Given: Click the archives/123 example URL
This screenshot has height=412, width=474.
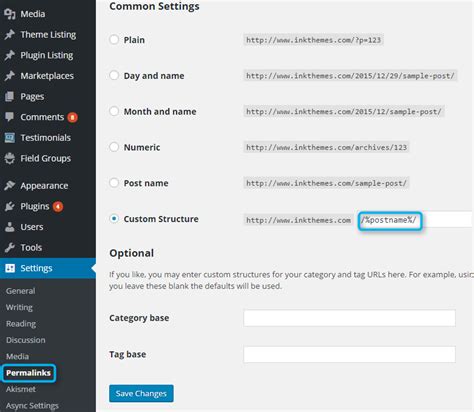Looking at the screenshot, I should click(326, 147).
